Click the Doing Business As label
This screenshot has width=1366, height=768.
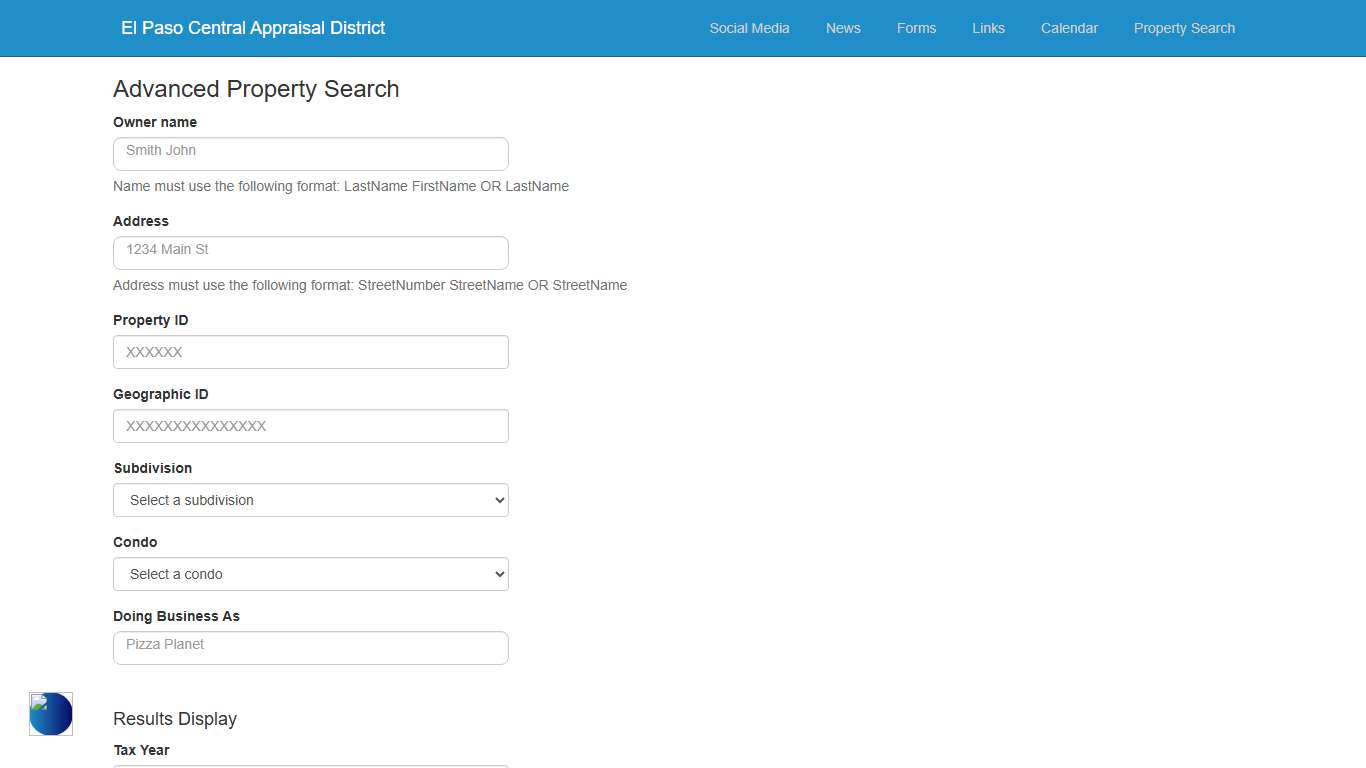[x=176, y=616]
